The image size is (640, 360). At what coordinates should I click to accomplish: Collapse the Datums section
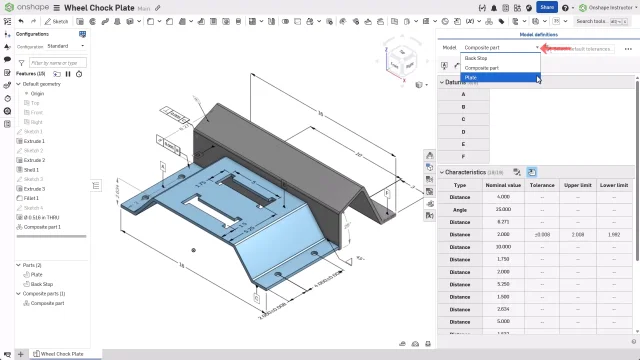click(x=442, y=82)
